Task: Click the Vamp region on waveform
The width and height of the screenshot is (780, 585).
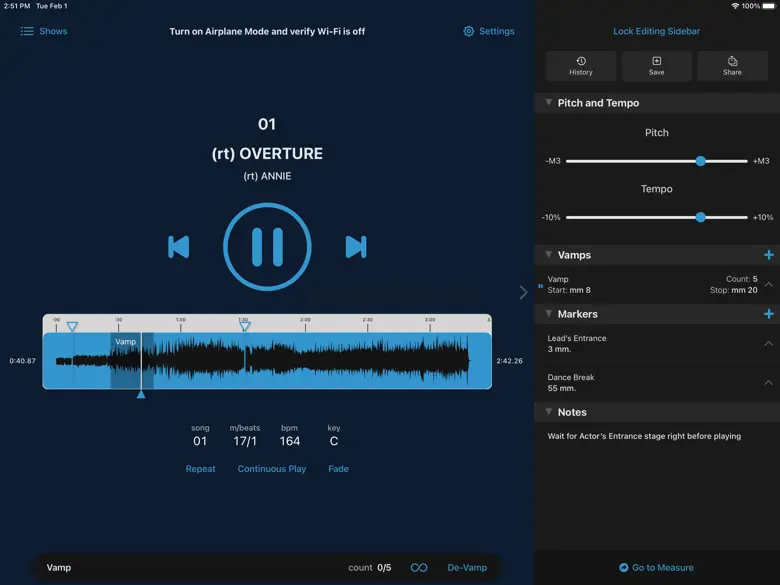Action: 132,361
